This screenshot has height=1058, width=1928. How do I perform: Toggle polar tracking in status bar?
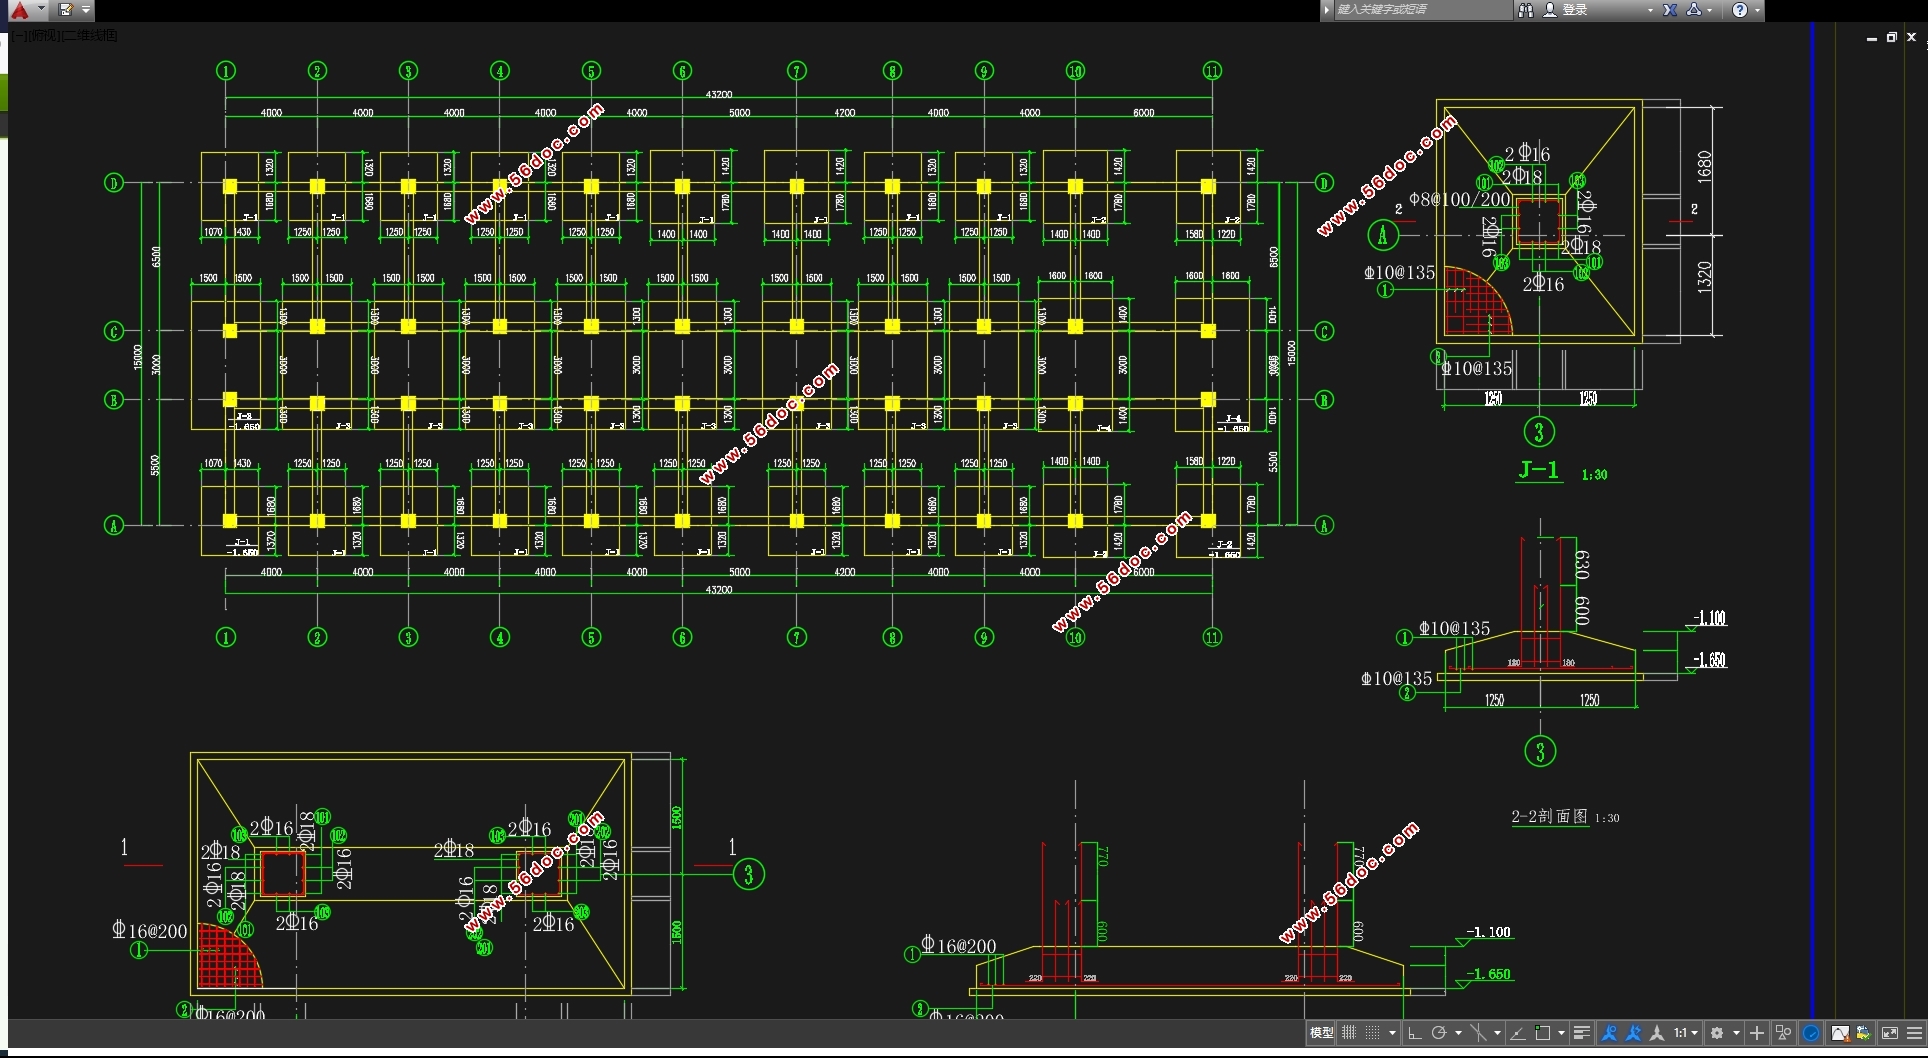pos(1439,1033)
